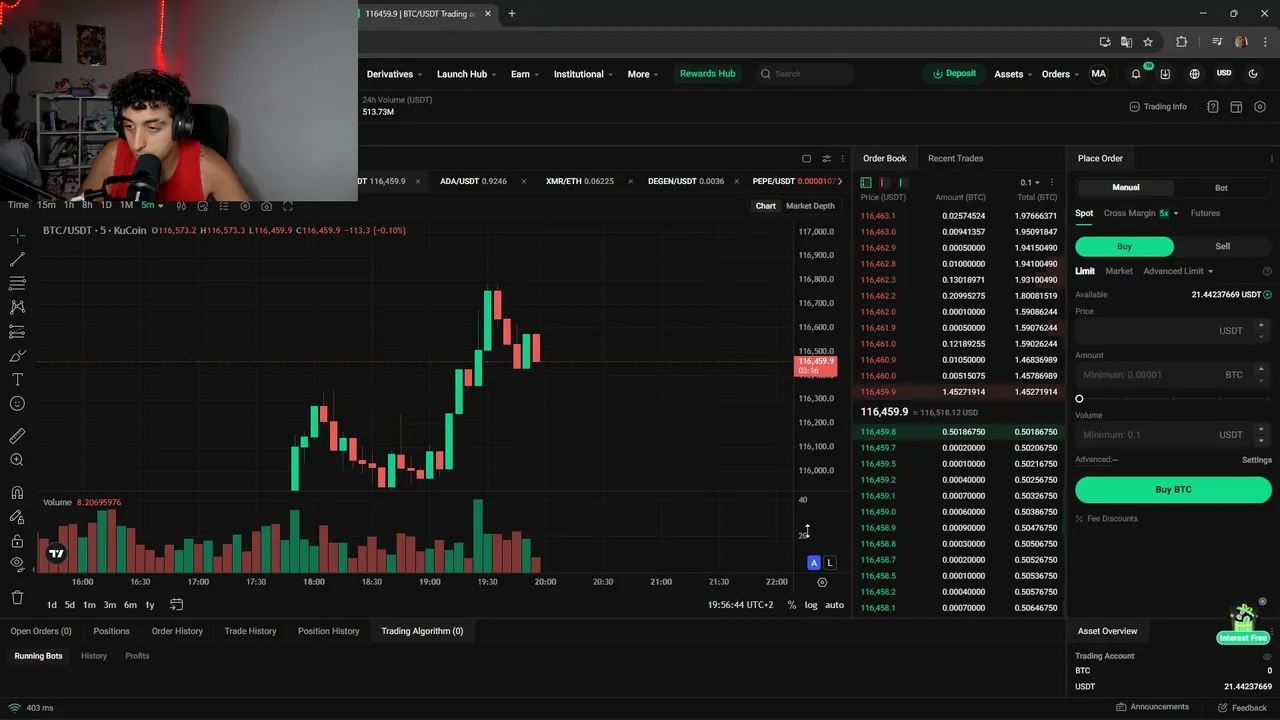Viewport: 1280px width, 720px height.
Task: Open the trading layout icon
Action: pos(1236,107)
